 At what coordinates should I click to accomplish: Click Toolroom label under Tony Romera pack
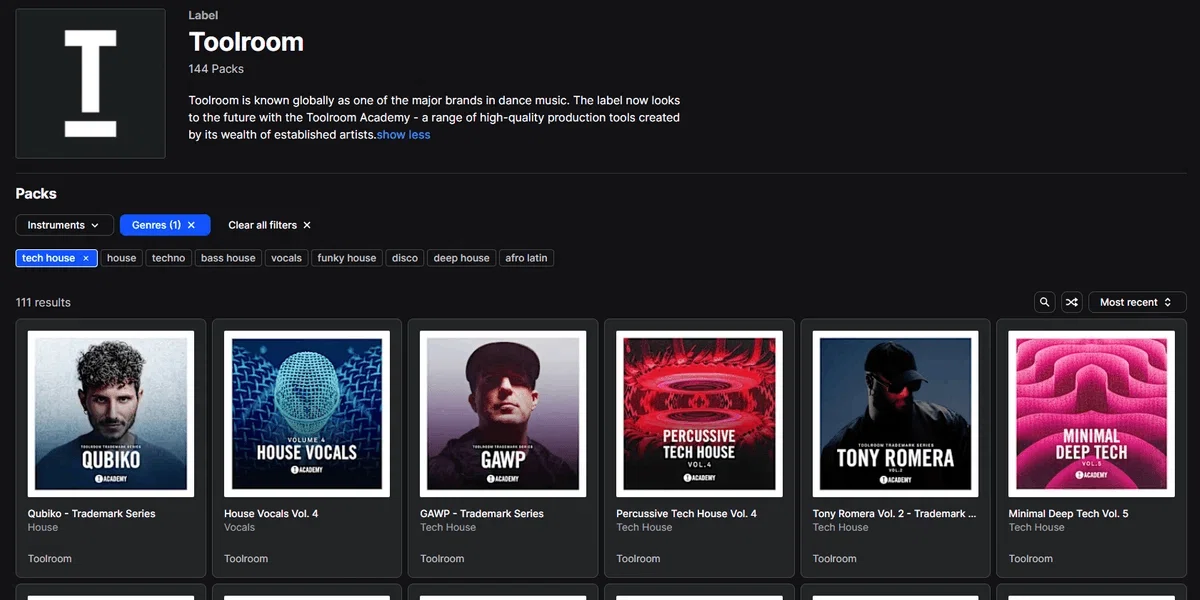(x=834, y=559)
